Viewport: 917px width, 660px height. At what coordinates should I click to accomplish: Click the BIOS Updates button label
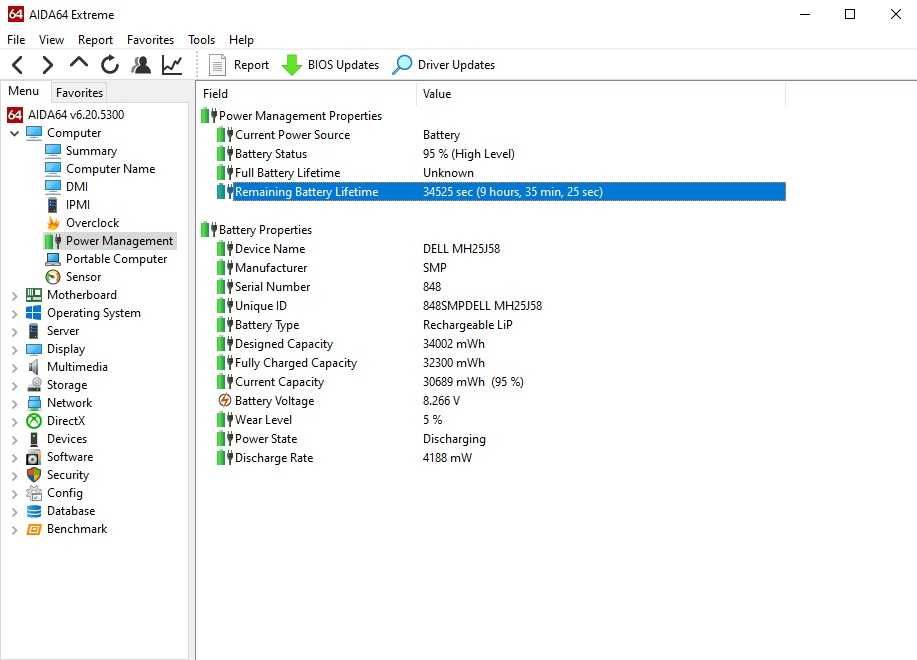pyautogui.click(x=343, y=65)
